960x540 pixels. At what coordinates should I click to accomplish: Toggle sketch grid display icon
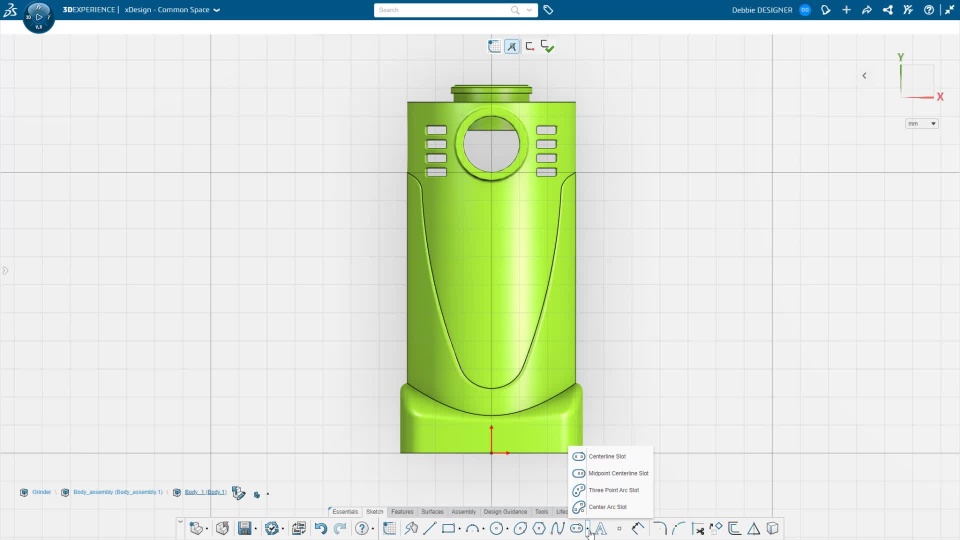(x=494, y=46)
